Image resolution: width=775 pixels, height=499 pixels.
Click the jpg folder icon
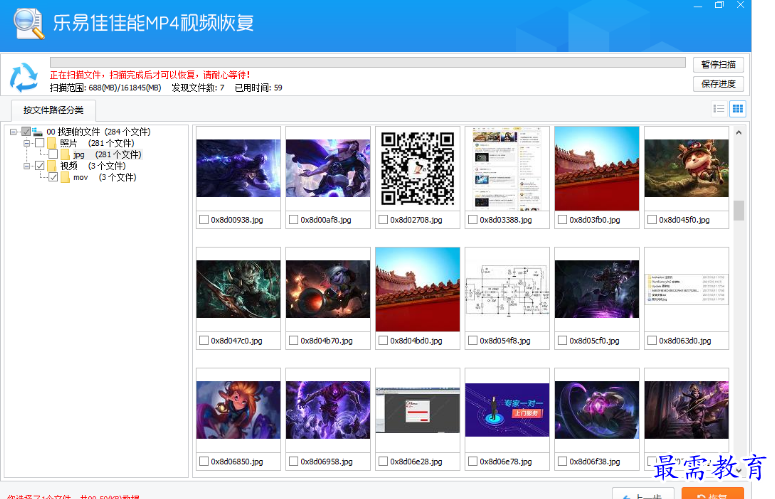point(65,155)
